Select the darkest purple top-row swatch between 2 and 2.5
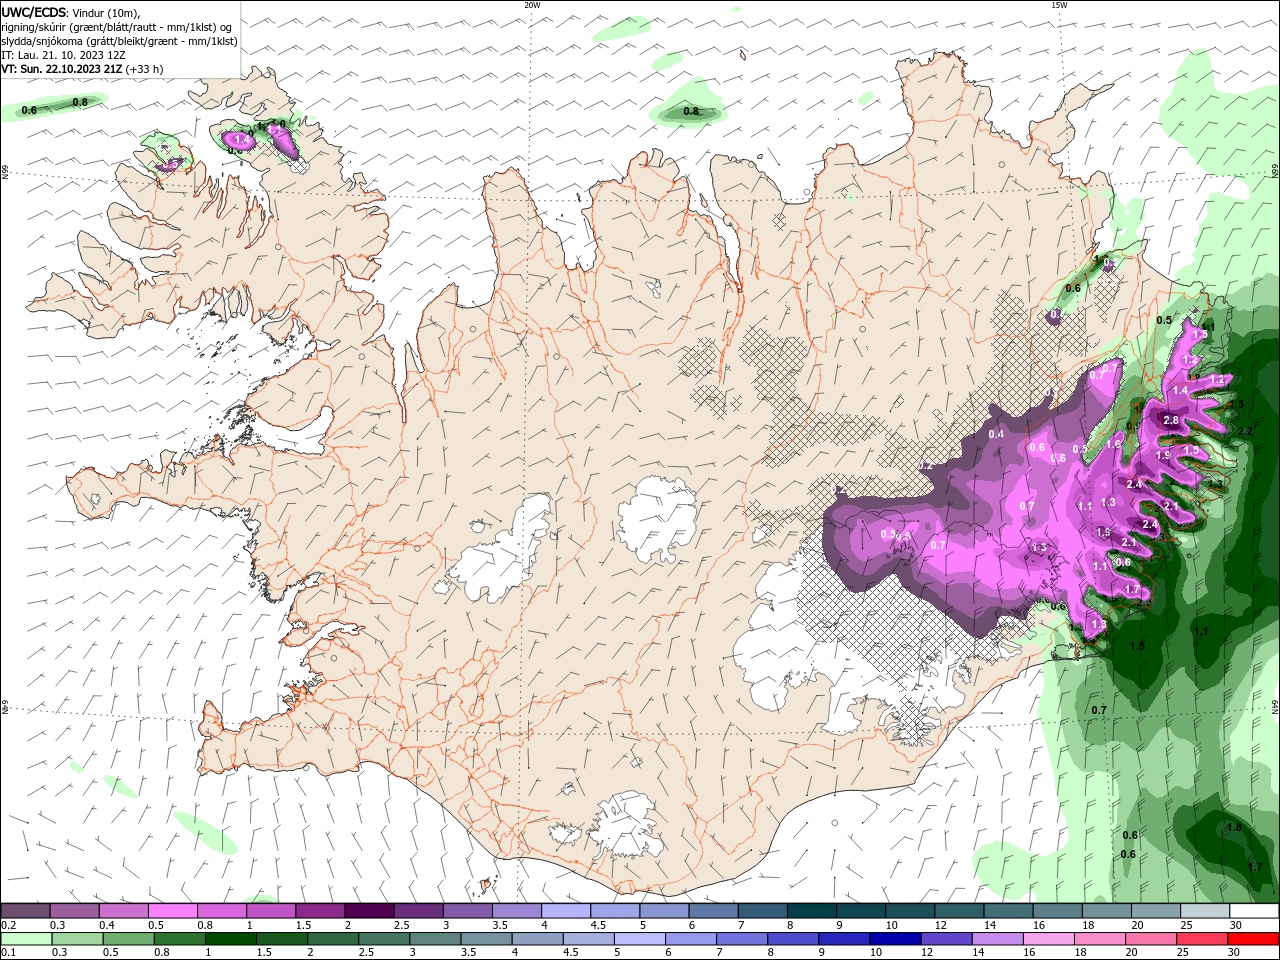1280x960 pixels. point(368,911)
